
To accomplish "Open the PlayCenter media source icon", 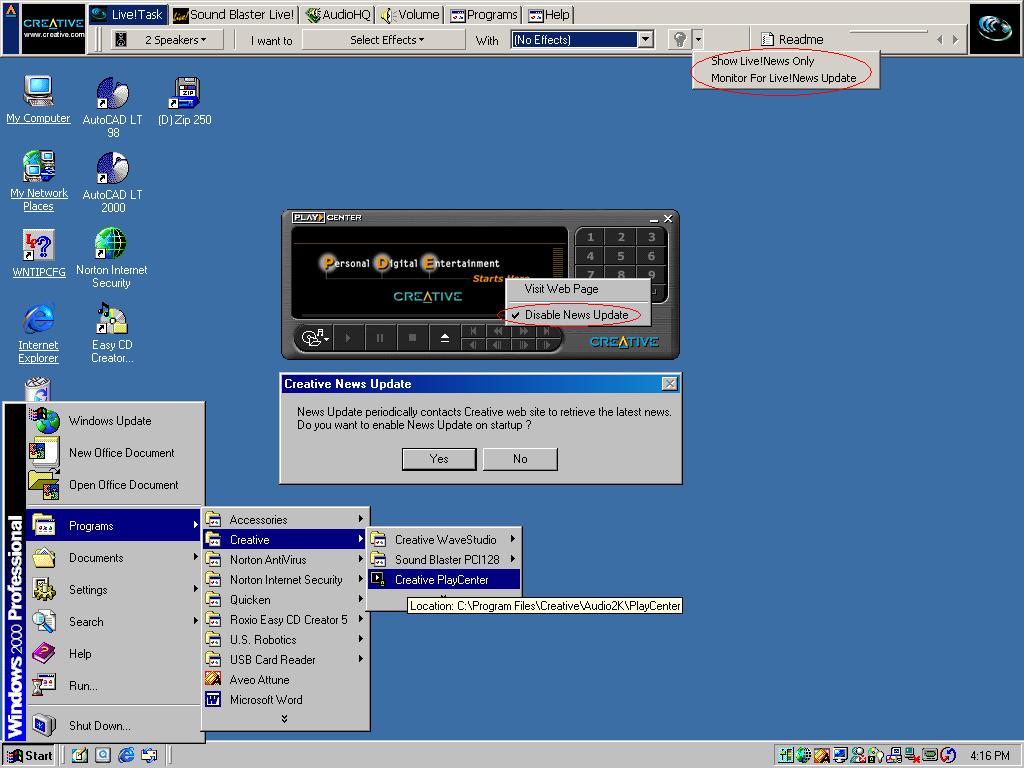I will coord(314,338).
